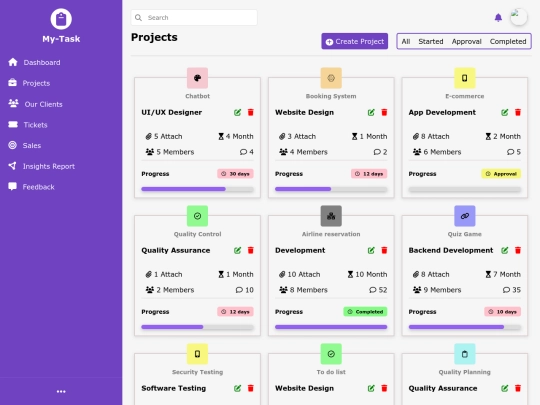Click the E-commerce phone icon
540x405 pixels.
point(465,78)
